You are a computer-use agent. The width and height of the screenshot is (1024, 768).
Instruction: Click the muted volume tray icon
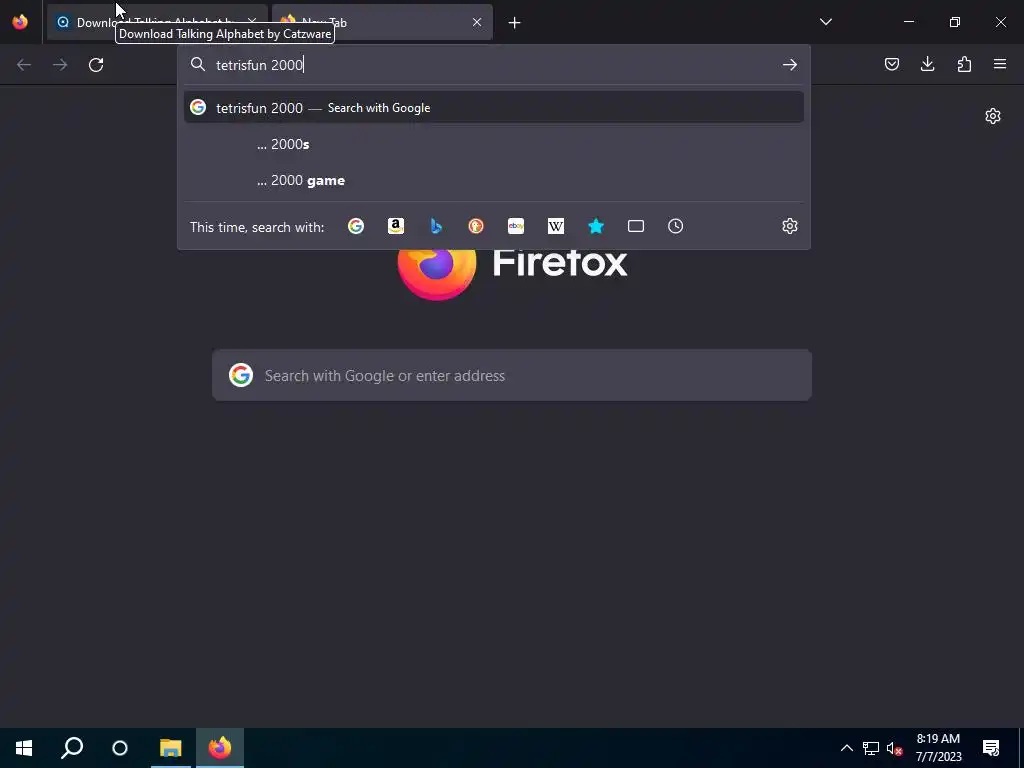894,748
